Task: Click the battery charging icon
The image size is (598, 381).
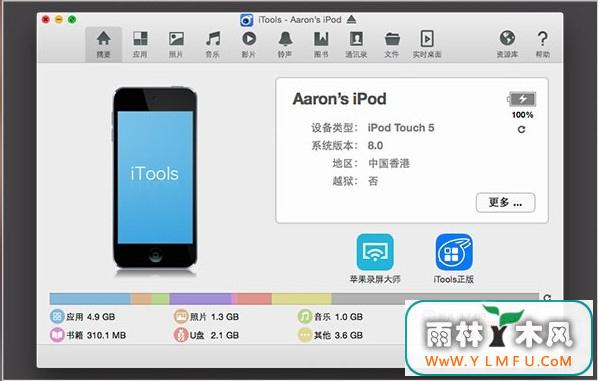Action: [522, 99]
